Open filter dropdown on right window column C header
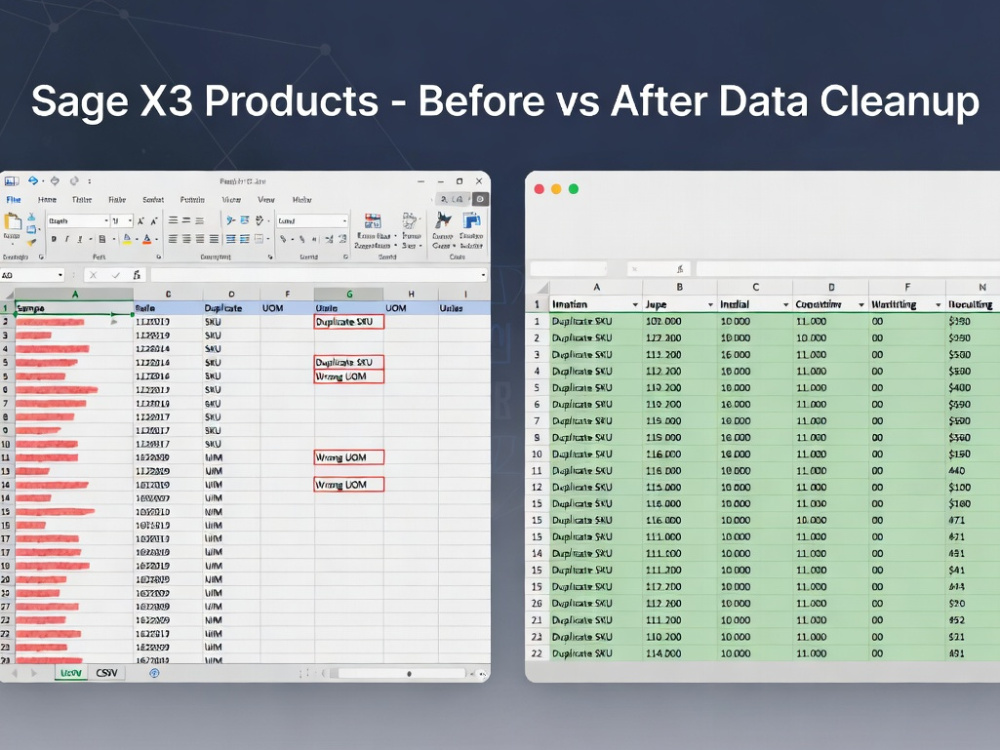 click(x=786, y=305)
